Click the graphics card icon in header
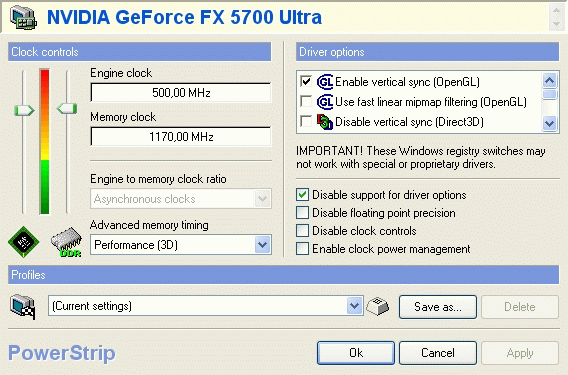Viewport: 568px width, 375px height. pyautogui.click(x=24, y=18)
